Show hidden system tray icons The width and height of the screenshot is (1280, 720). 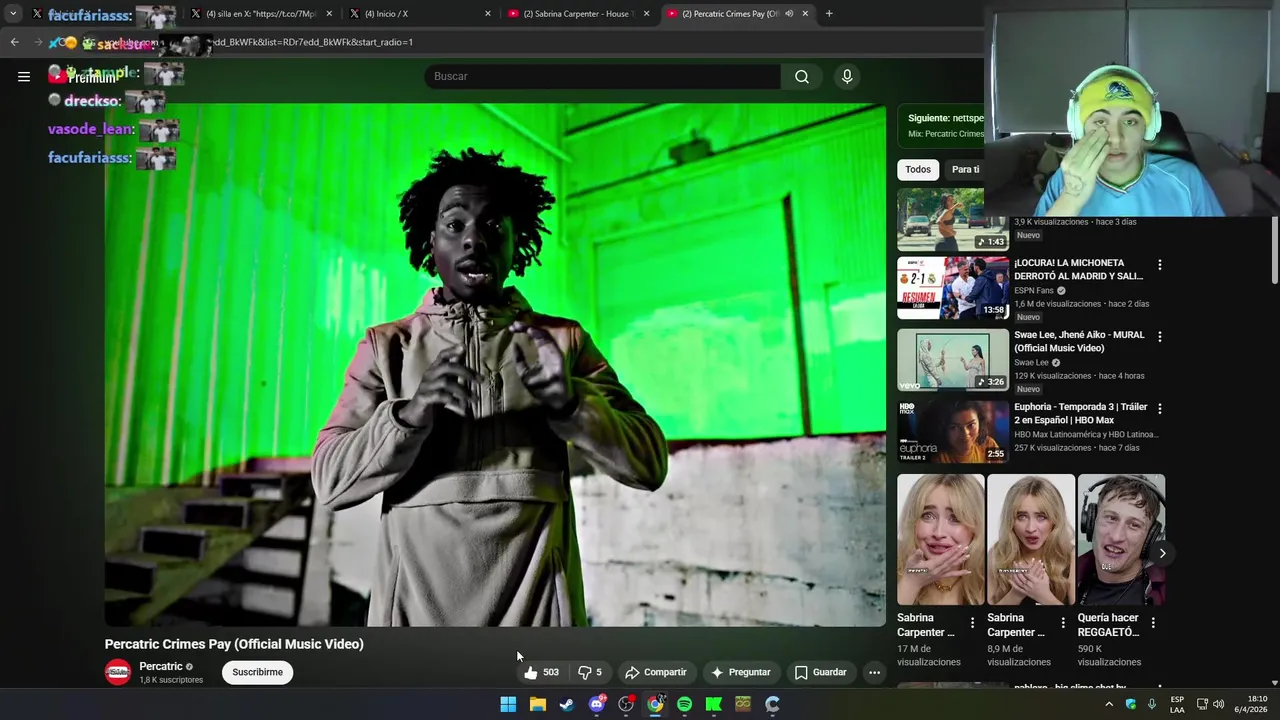pos(1108,704)
